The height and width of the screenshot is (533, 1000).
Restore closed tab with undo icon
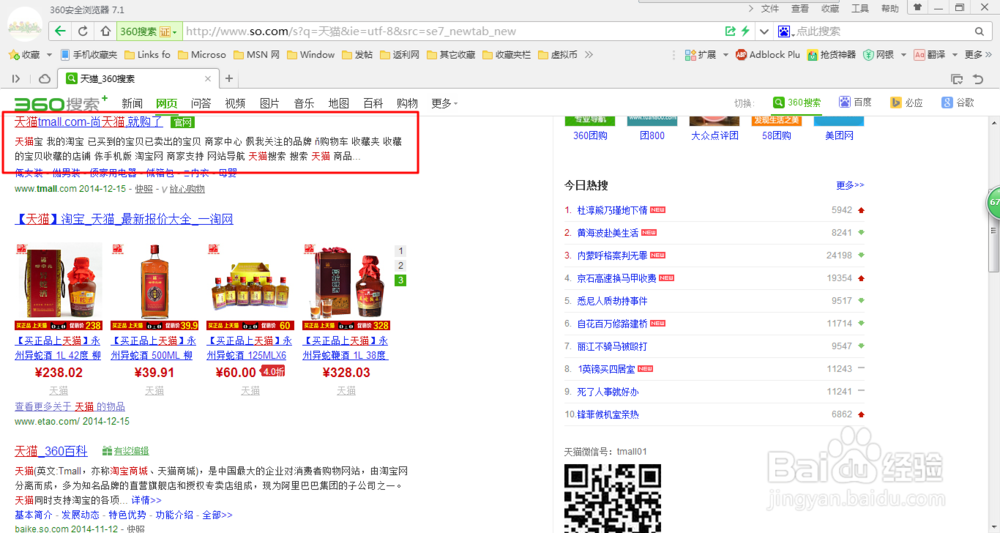978,79
